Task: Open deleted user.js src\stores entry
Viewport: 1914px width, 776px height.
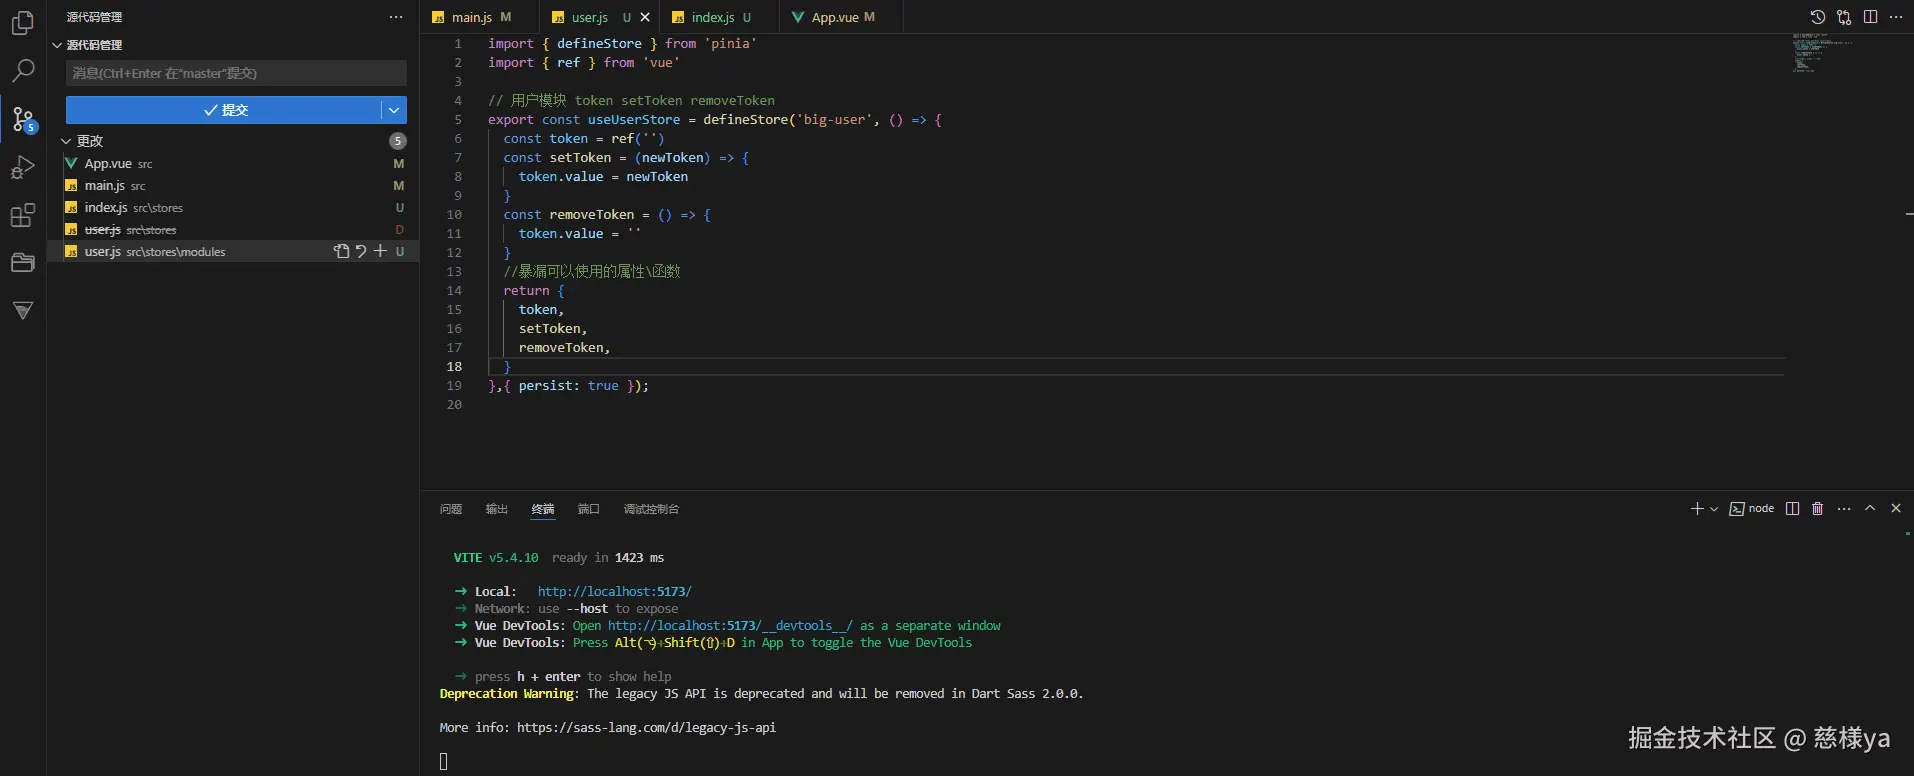Action: pyautogui.click(x=233, y=229)
